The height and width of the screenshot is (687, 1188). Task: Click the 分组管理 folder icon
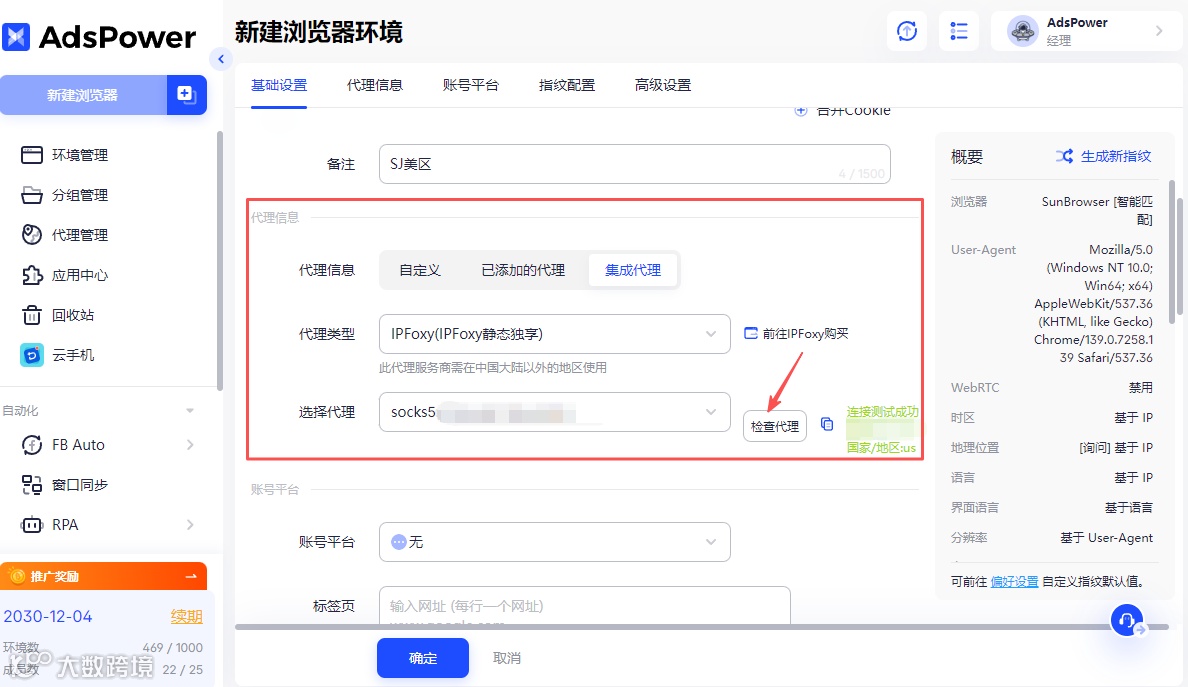tap(32, 195)
